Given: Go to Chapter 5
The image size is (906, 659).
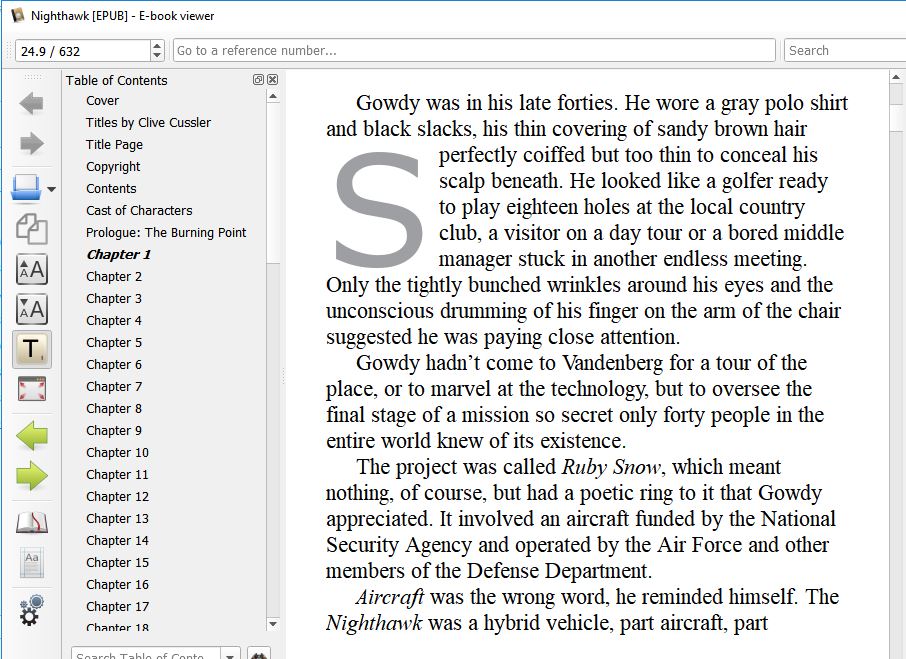Looking at the screenshot, I should (114, 342).
